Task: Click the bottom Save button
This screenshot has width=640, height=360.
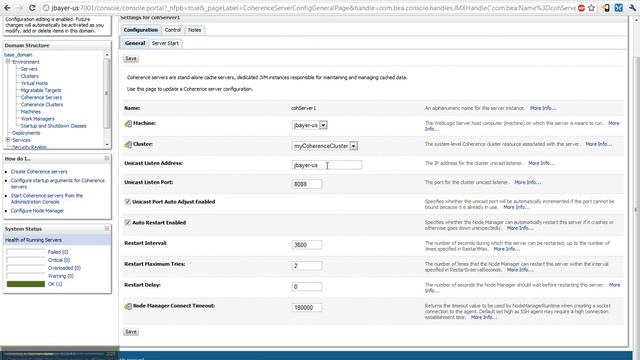Action: coord(131,332)
